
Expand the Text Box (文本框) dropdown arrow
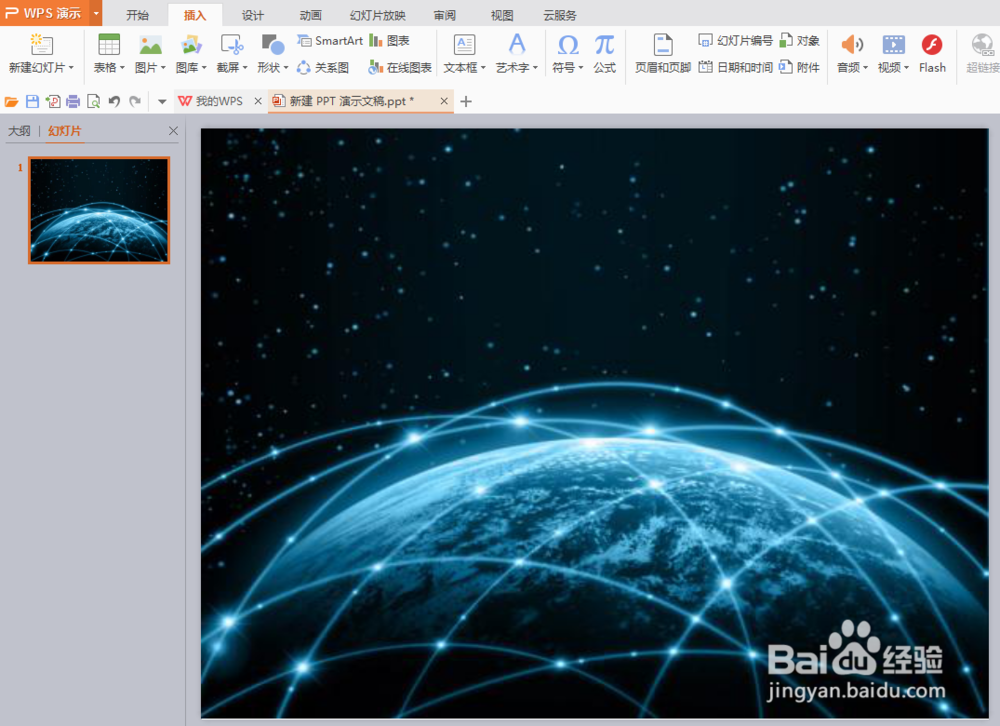[483, 68]
